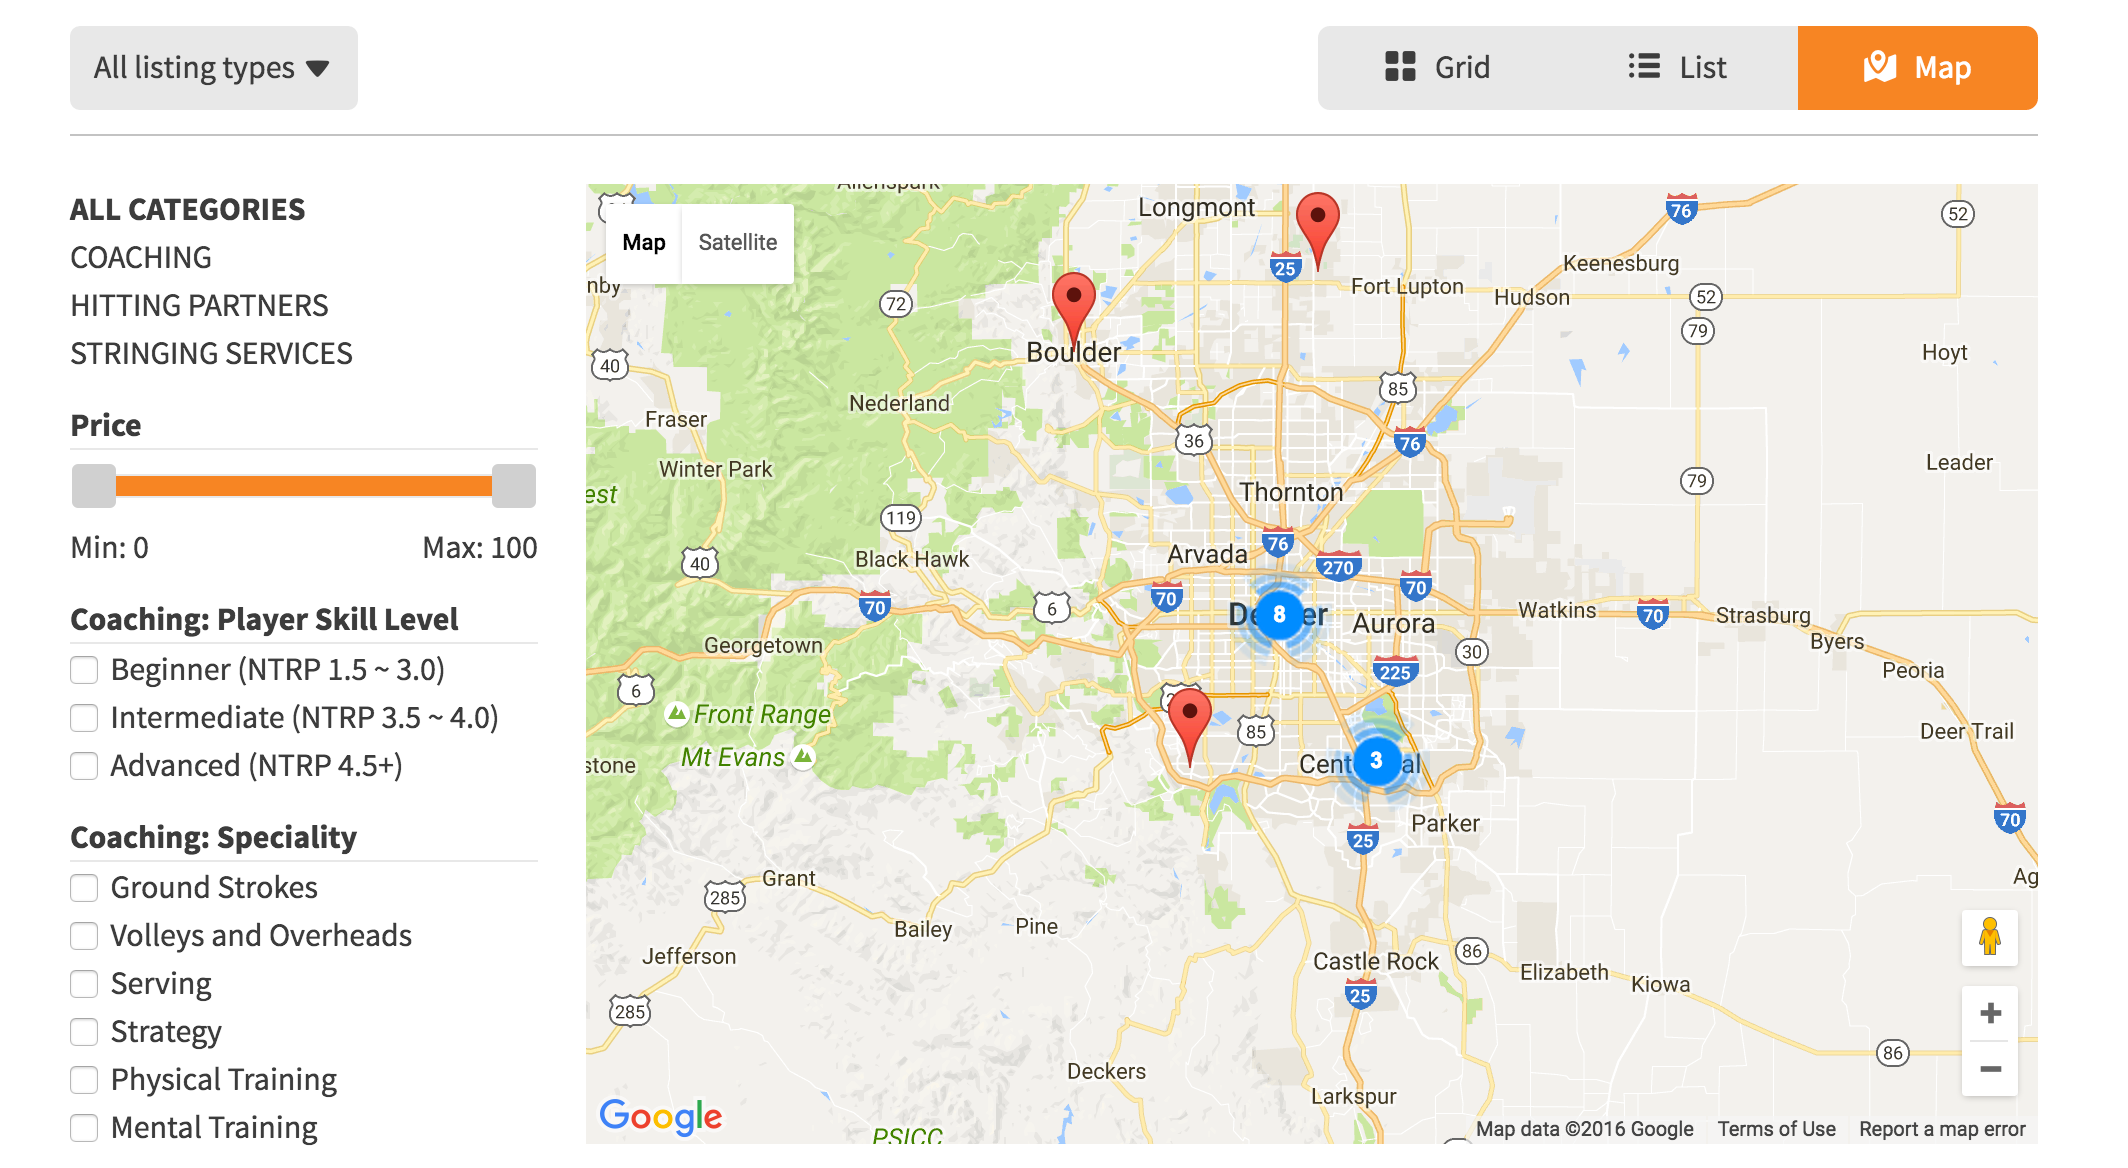The height and width of the screenshot is (1168, 2128).
Task: Click the Street View pegman icon
Action: pos(1989,937)
